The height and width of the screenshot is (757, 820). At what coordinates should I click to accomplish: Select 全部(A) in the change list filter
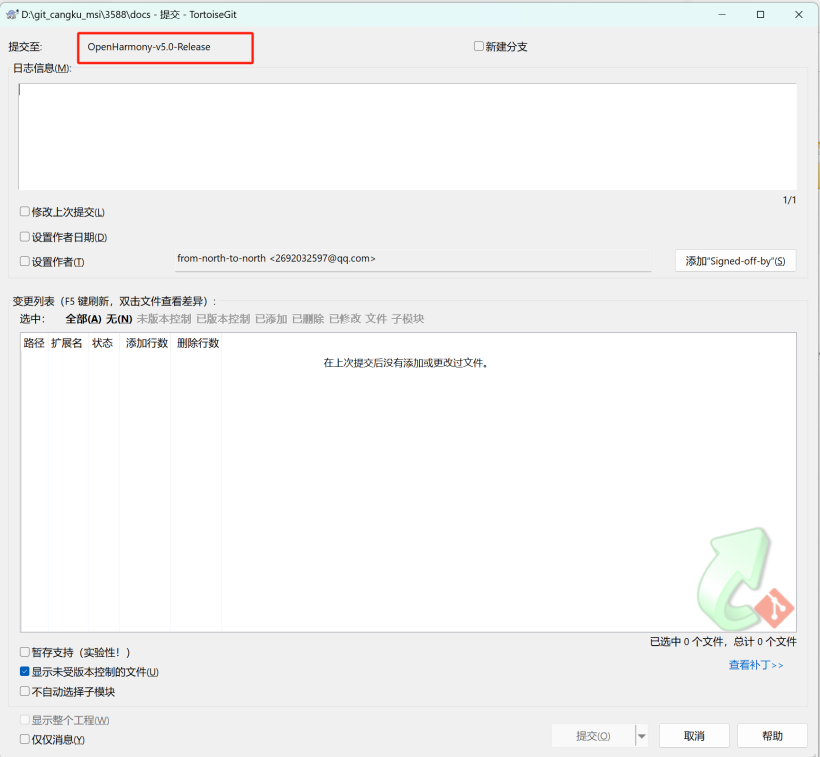(83, 319)
